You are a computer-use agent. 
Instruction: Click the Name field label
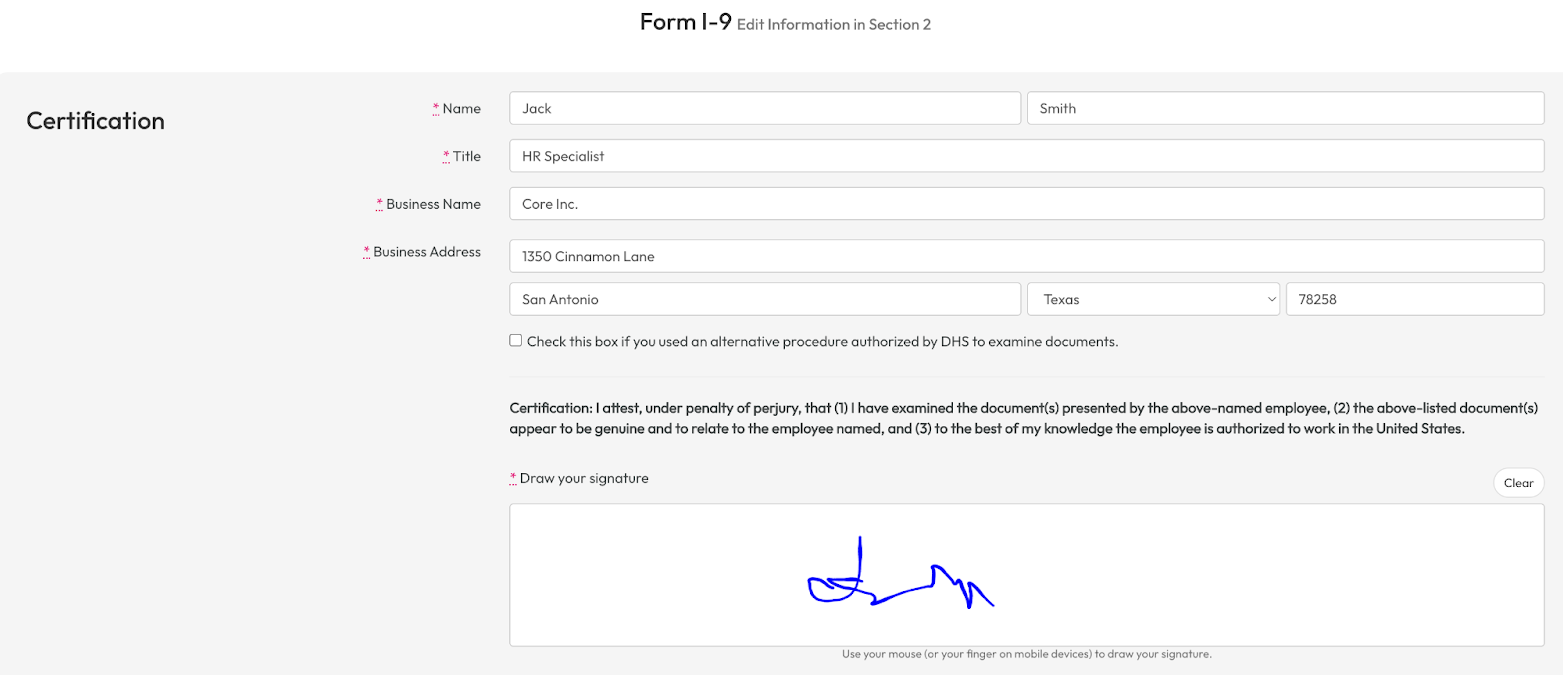(x=461, y=108)
